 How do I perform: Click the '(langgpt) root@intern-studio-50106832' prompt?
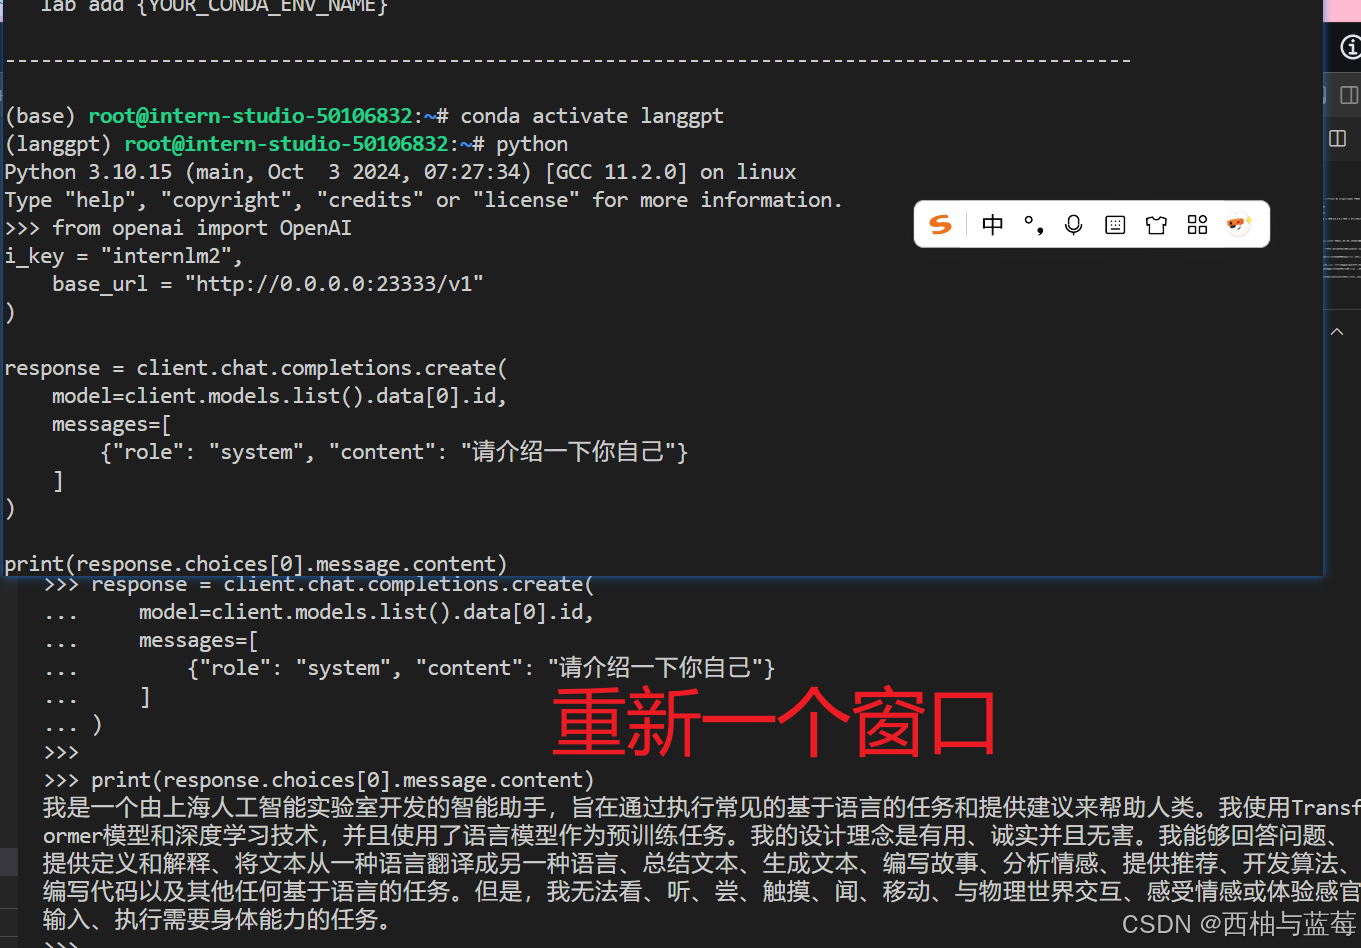click(x=245, y=144)
